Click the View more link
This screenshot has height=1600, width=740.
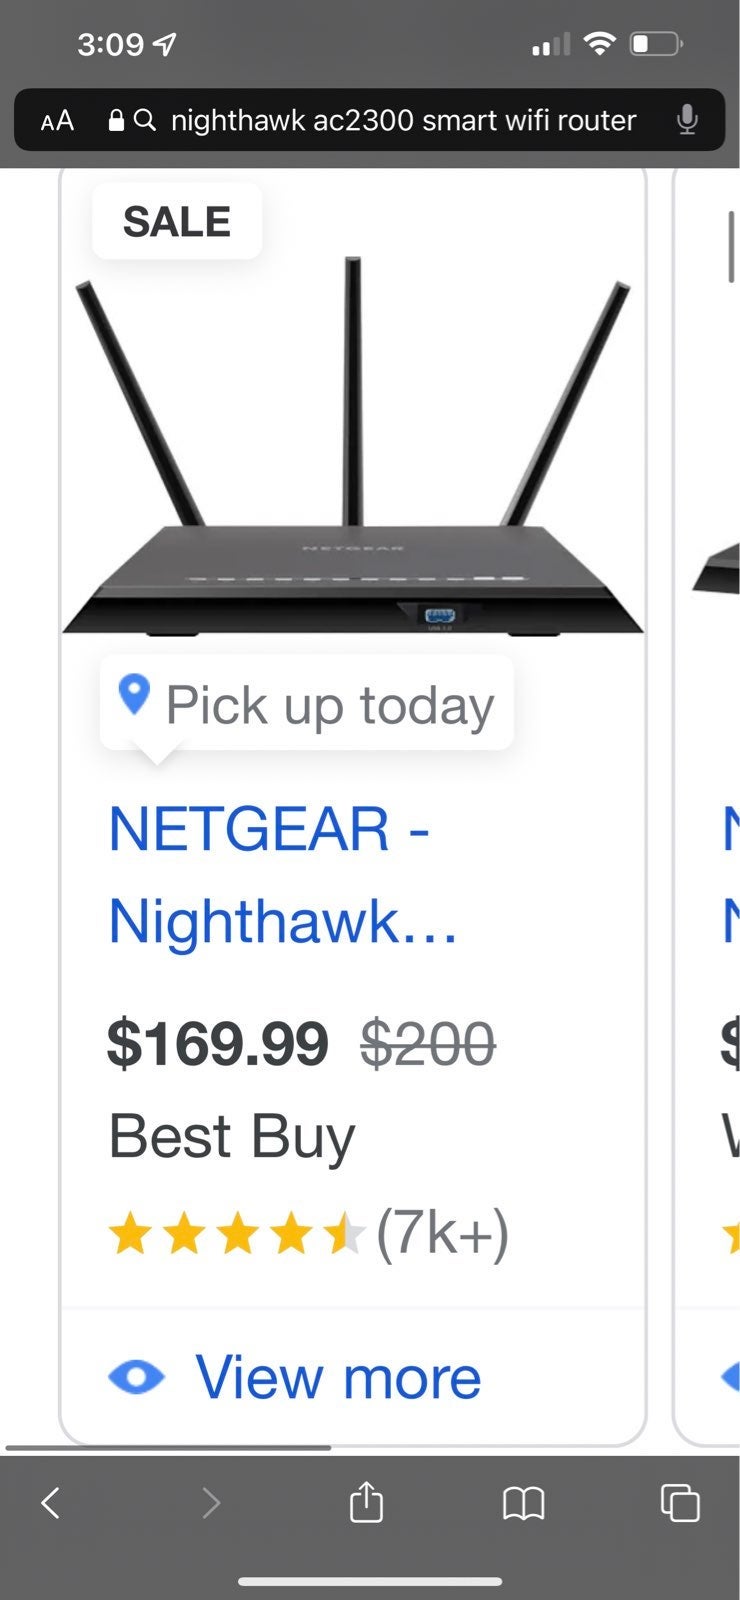pyautogui.click(x=338, y=1377)
